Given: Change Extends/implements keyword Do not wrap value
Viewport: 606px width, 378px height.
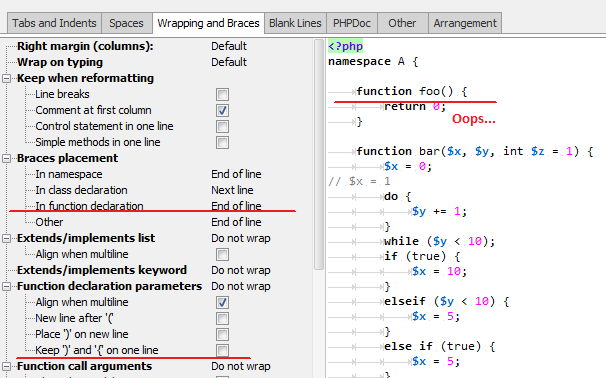Looking at the screenshot, I should pos(241,270).
